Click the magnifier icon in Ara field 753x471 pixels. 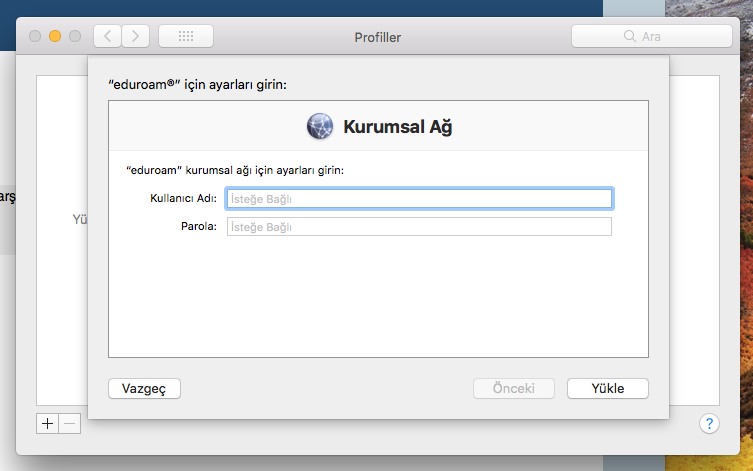pos(630,36)
